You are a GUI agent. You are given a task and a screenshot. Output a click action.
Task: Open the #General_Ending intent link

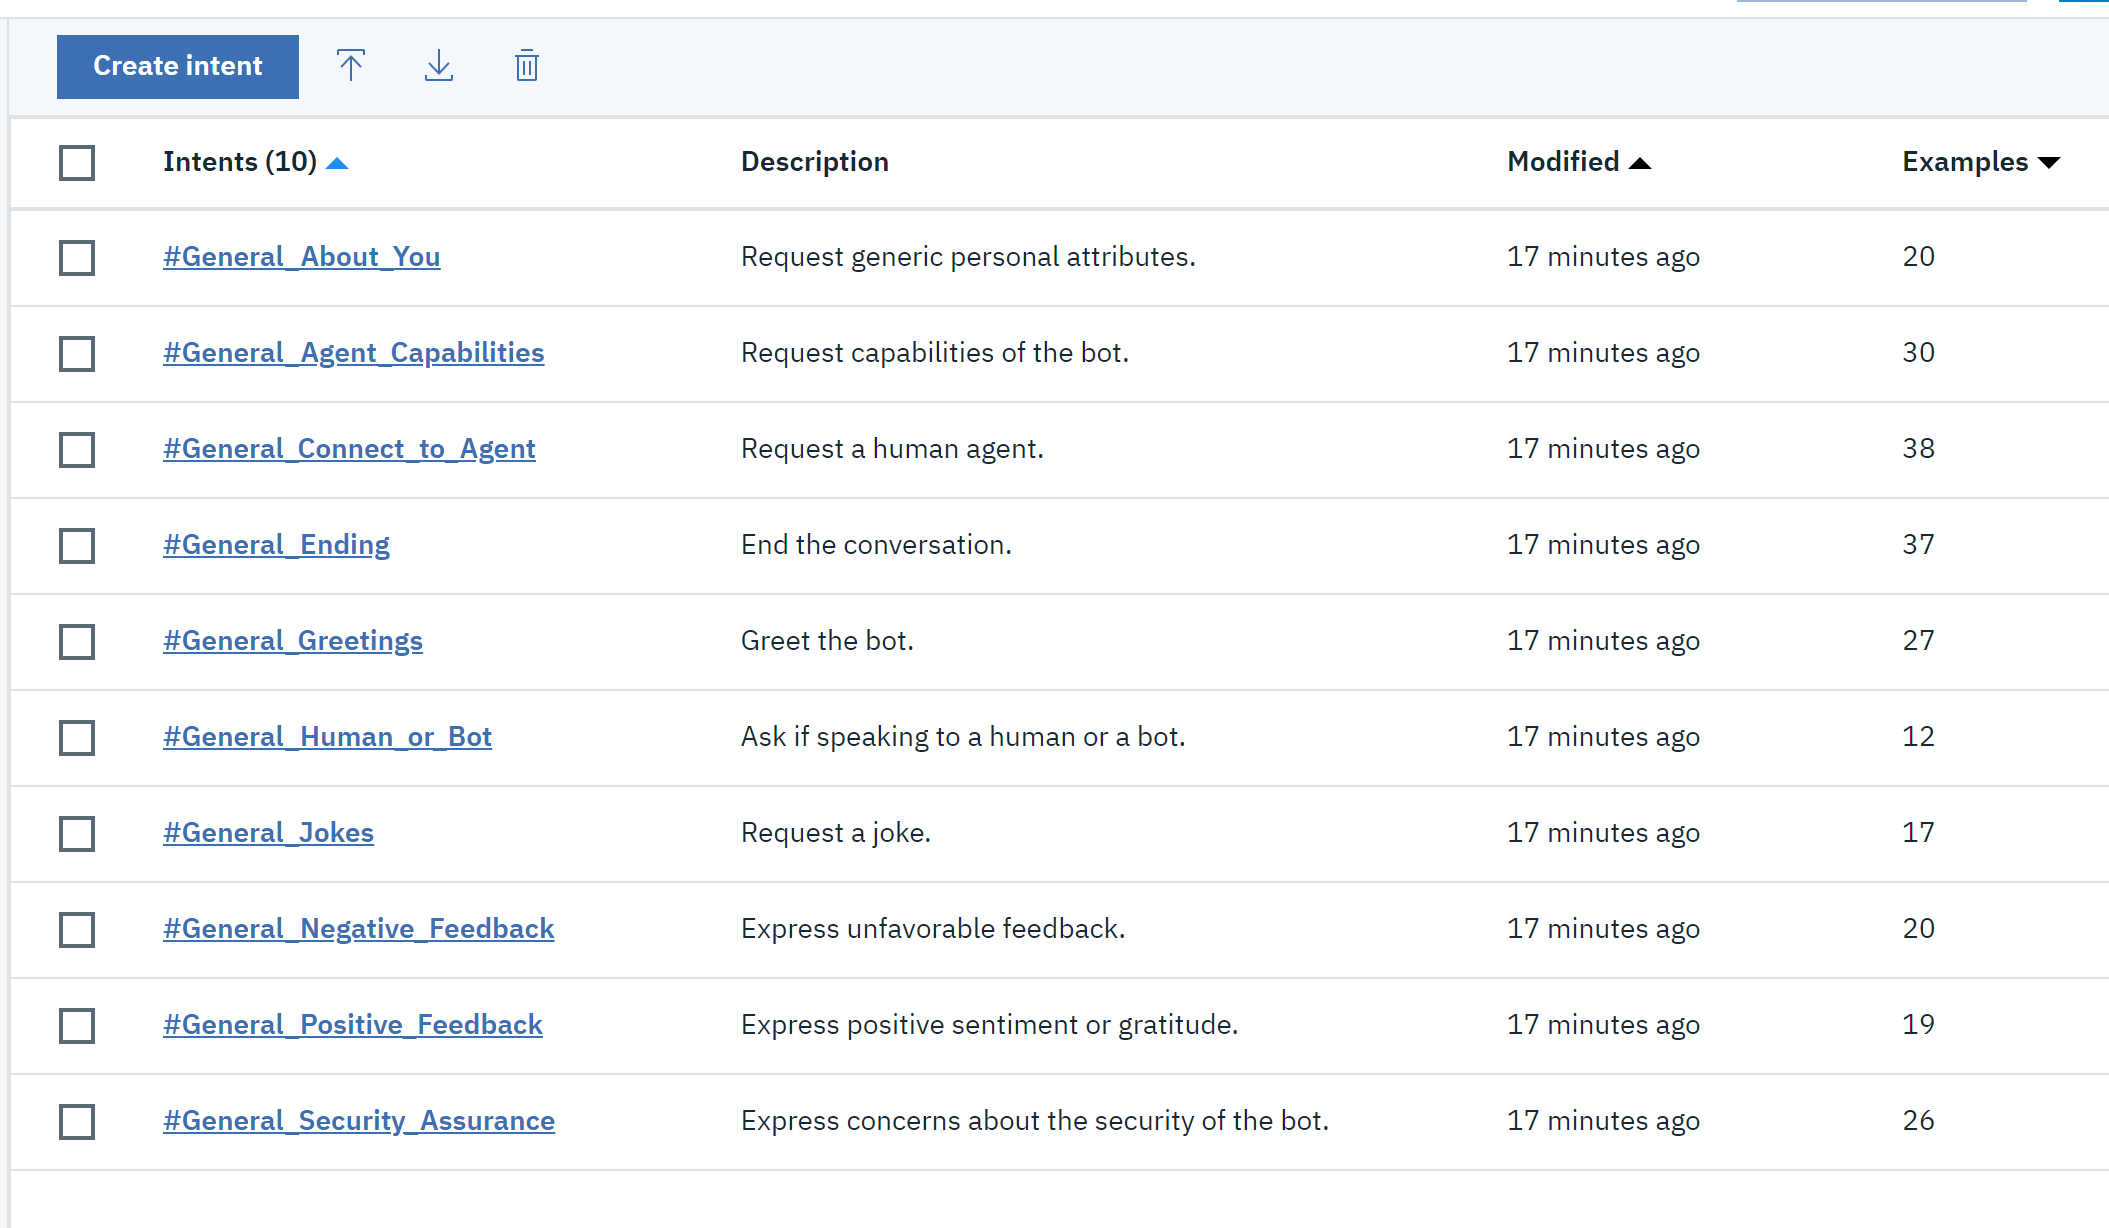pyautogui.click(x=276, y=544)
